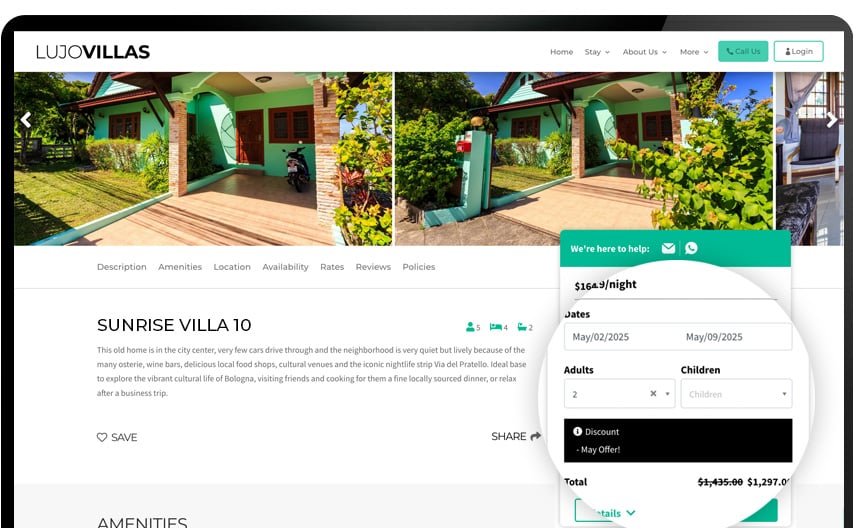Switch to the Amenities tab

point(180,266)
